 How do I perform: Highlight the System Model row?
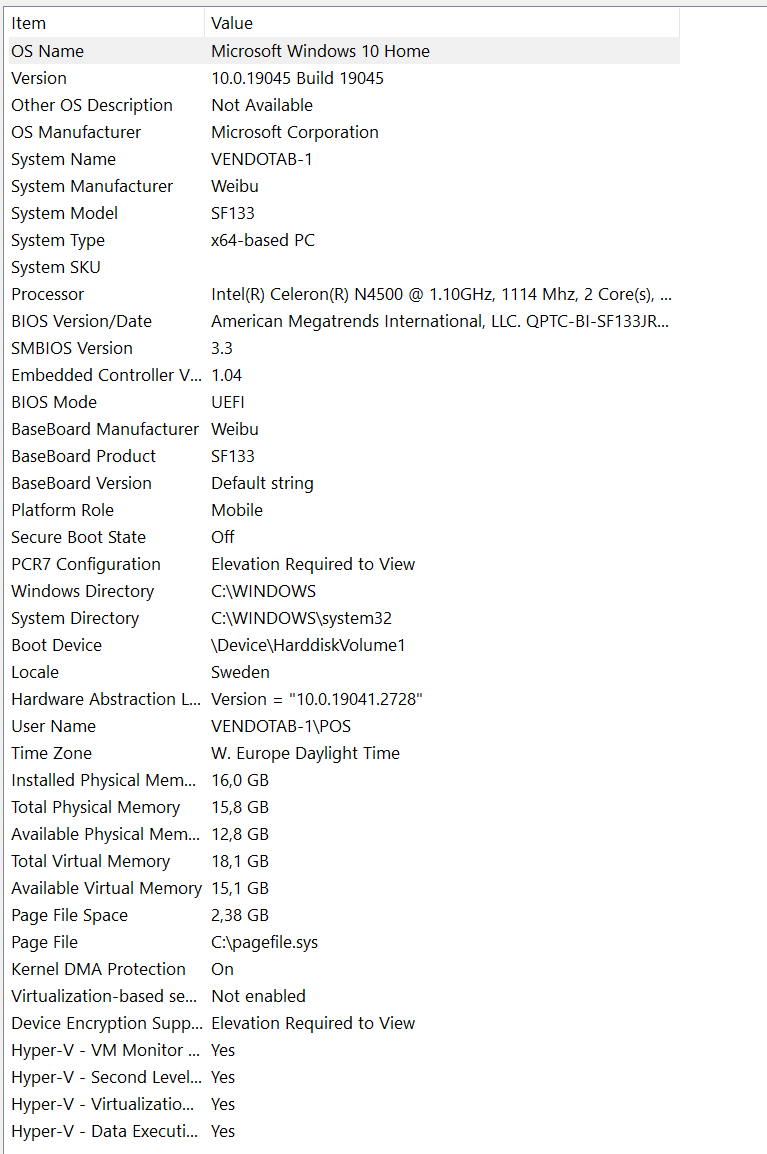click(65, 213)
